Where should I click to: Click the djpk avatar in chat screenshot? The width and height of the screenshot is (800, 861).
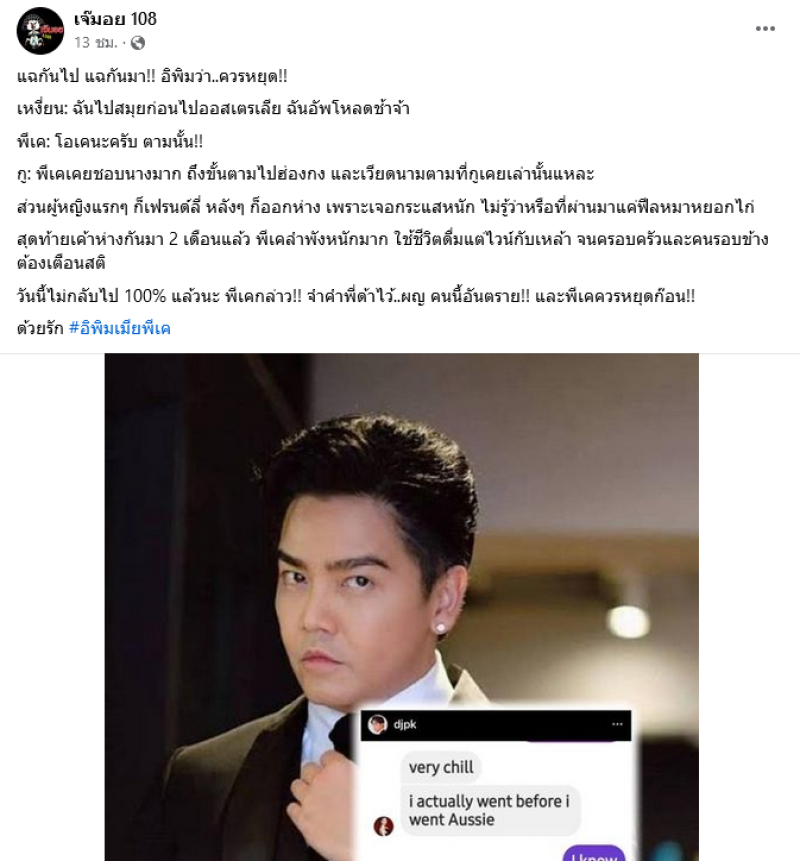pyautogui.click(x=378, y=725)
